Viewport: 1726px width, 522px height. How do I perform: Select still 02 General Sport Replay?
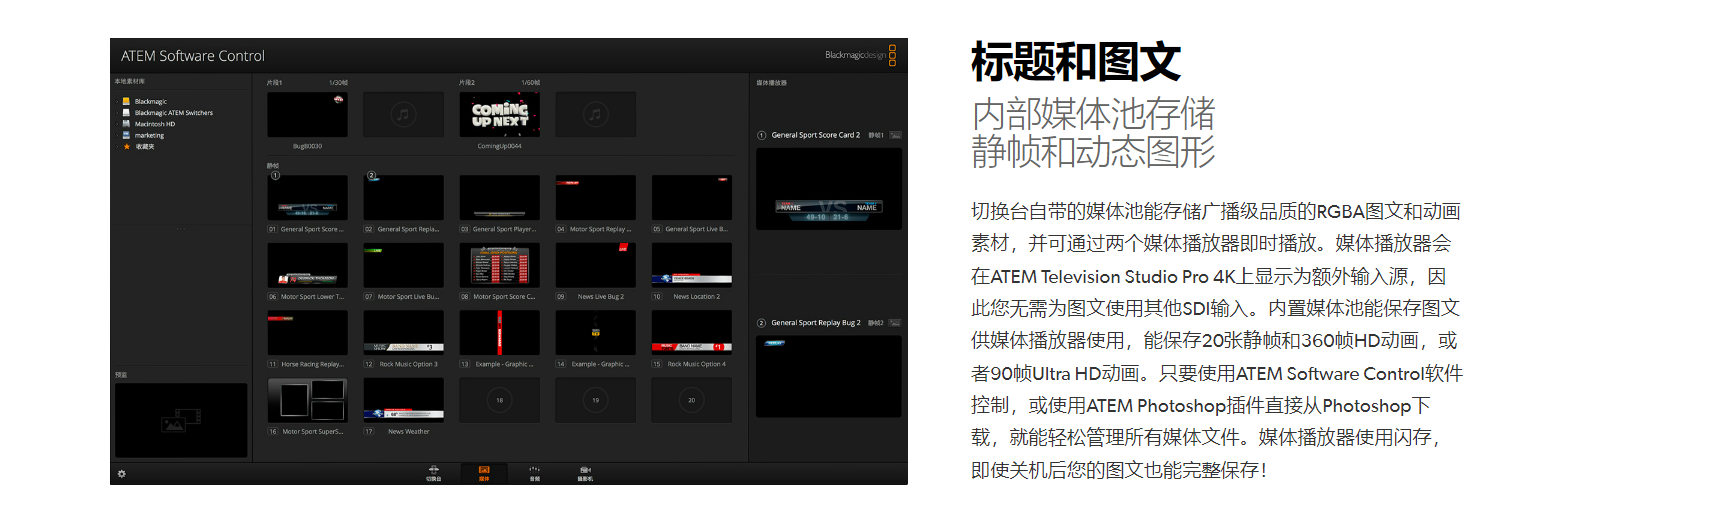[x=403, y=198]
